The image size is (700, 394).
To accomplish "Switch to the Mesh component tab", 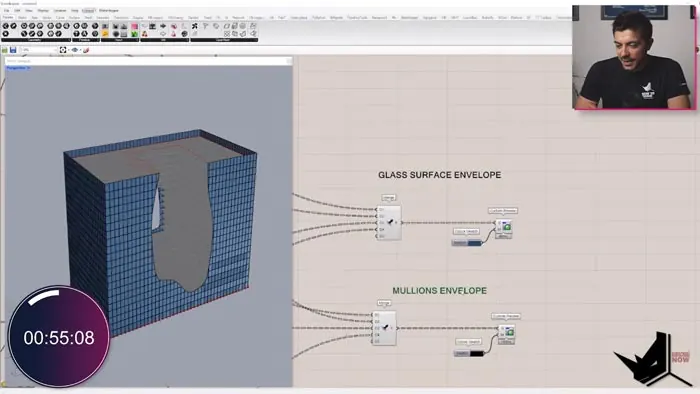I will pyautogui.click(x=88, y=17).
